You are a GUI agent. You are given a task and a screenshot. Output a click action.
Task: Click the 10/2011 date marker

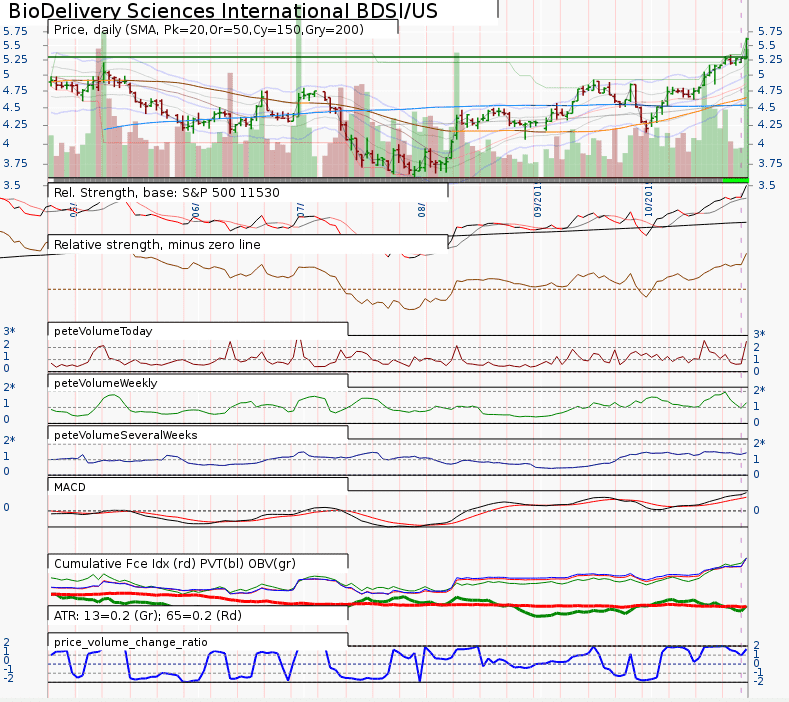649,200
